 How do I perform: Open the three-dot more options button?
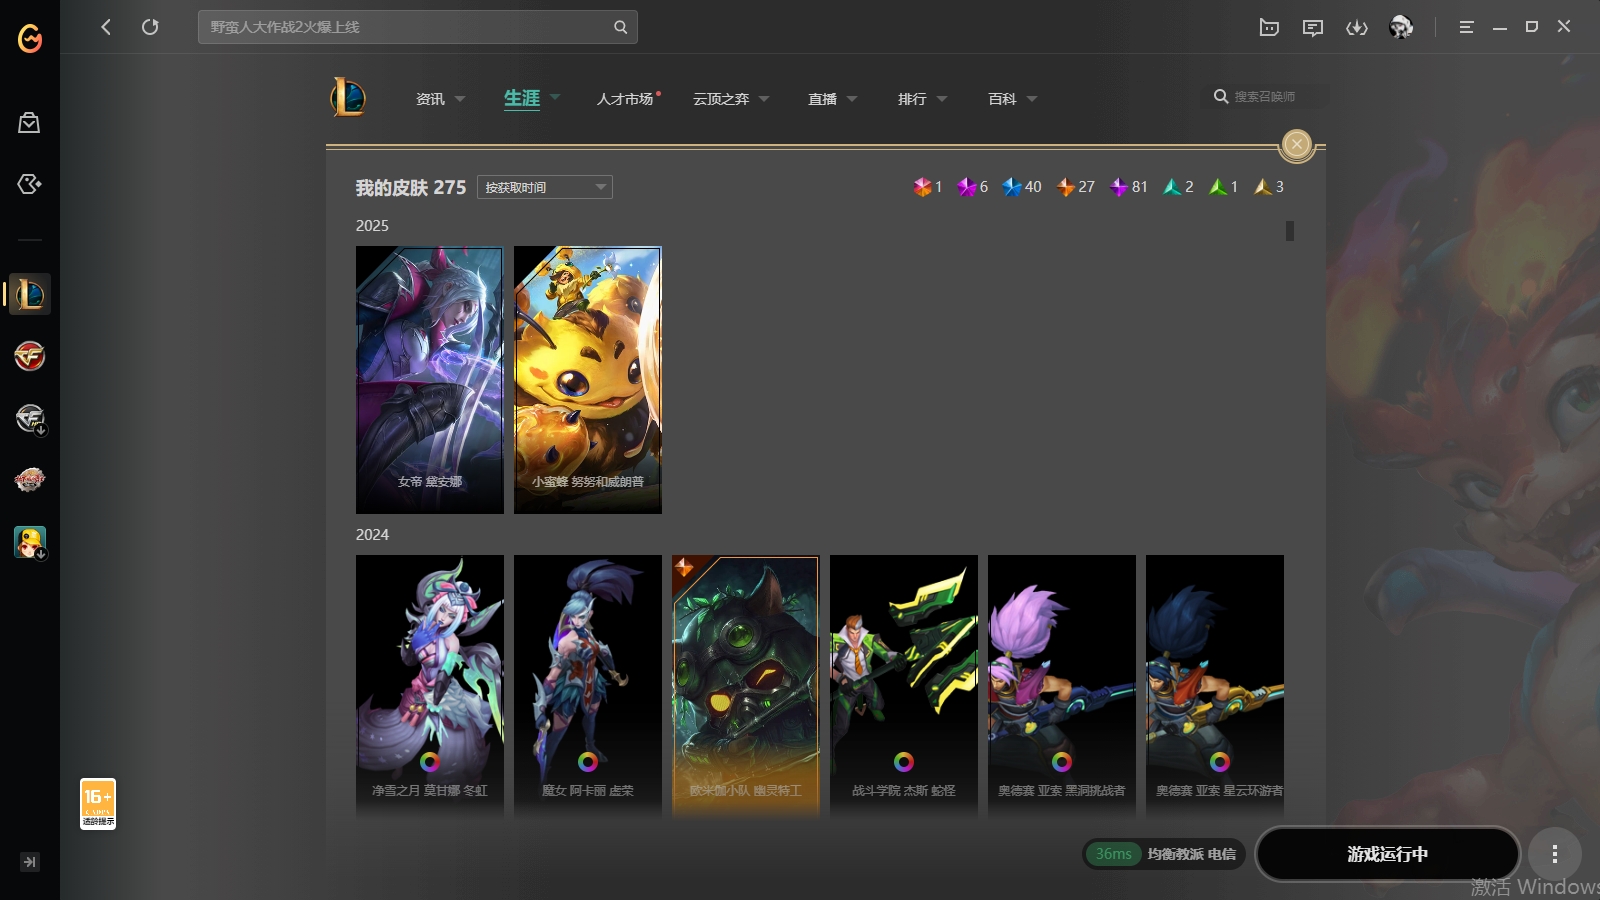[x=1554, y=854]
